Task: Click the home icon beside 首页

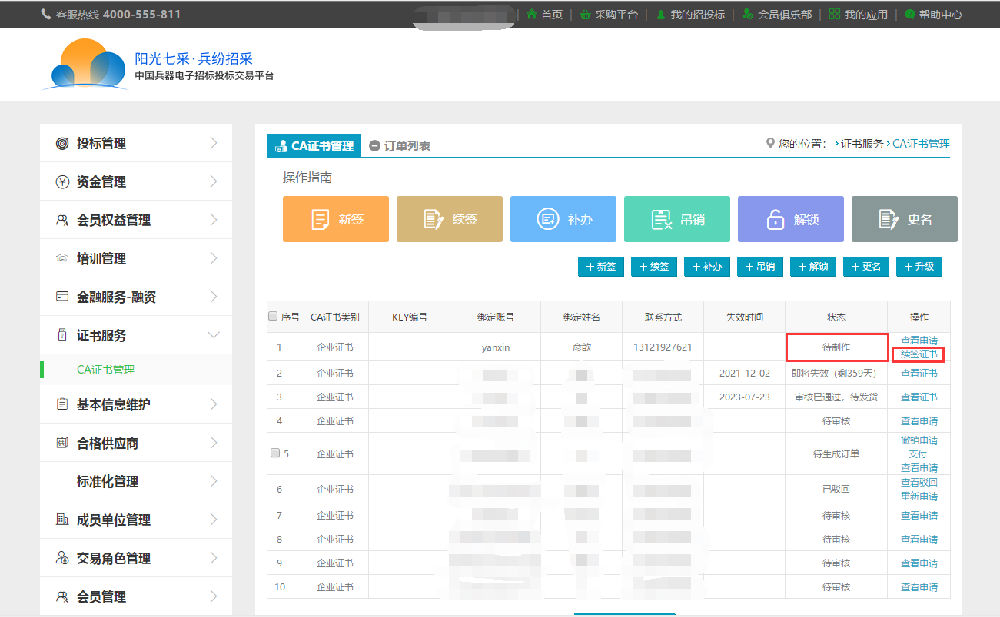Action: click(531, 14)
